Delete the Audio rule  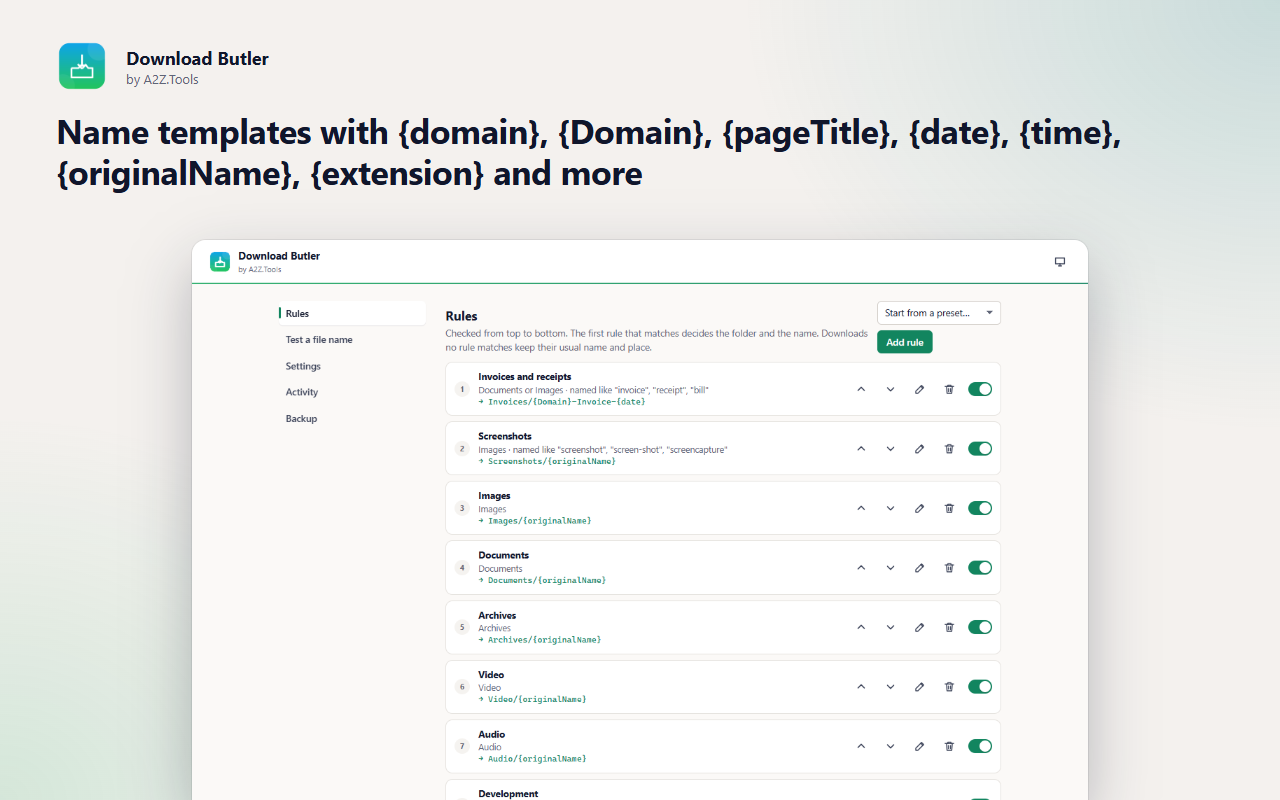click(x=949, y=746)
